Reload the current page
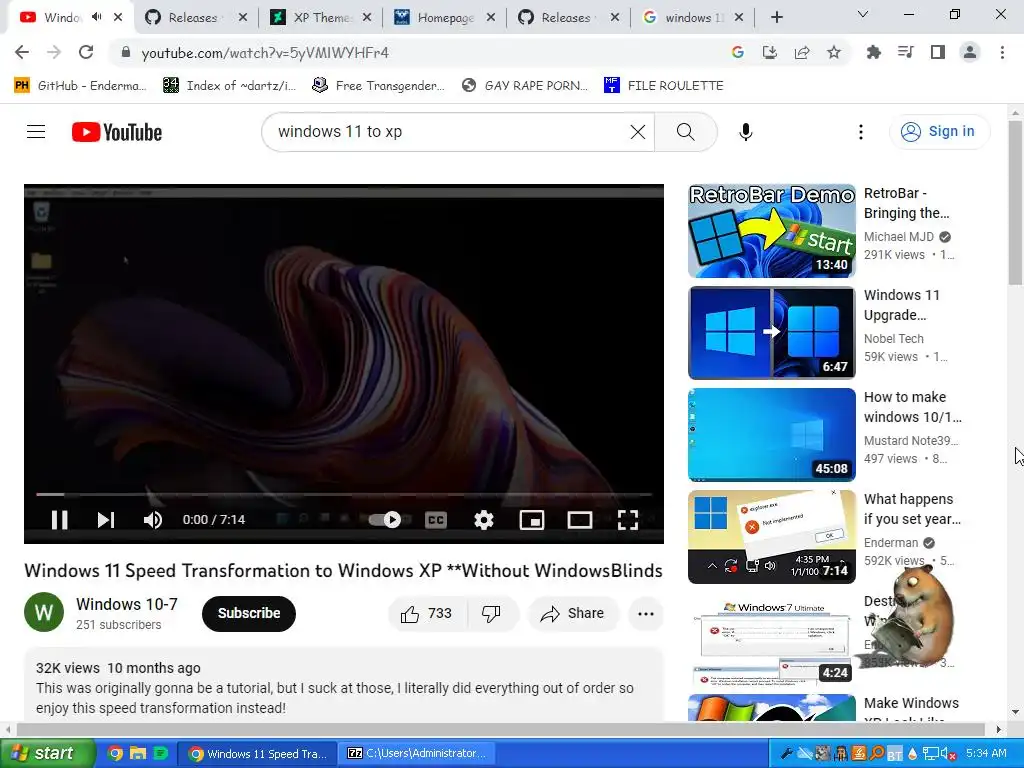This screenshot has height=768, width=1024. coord(86,52)
